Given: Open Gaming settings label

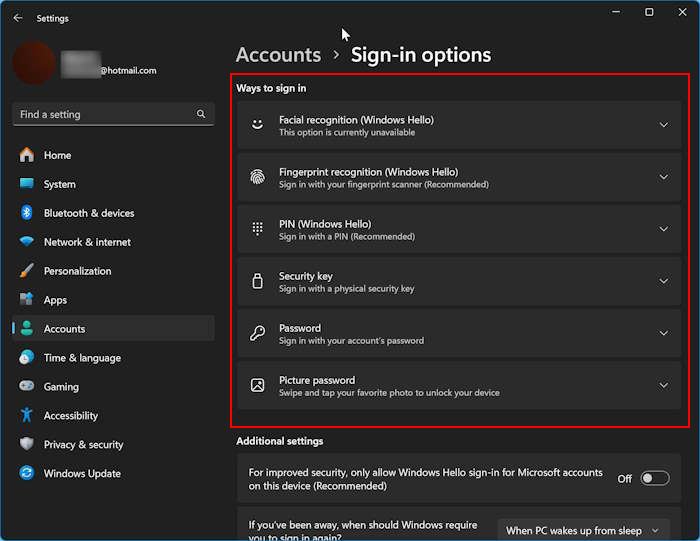Looking at the screenshot, I should click(61, 387).
